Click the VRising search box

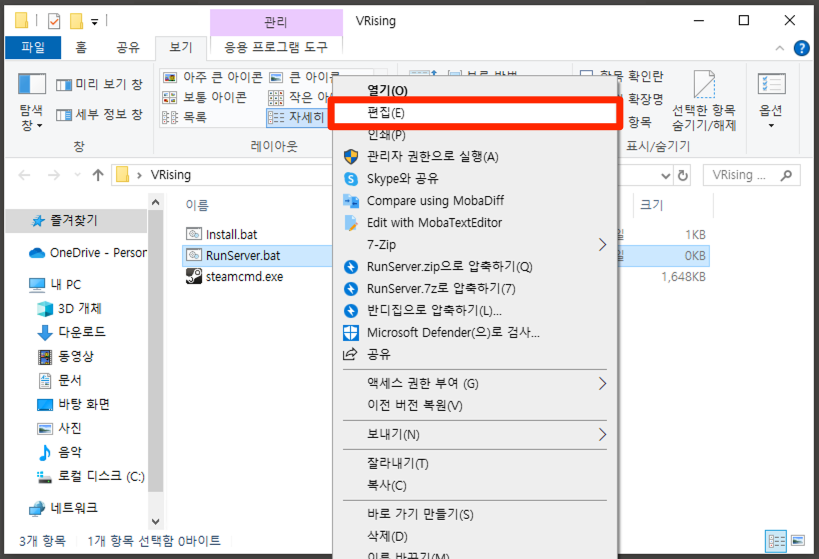[x=752, y=175]
